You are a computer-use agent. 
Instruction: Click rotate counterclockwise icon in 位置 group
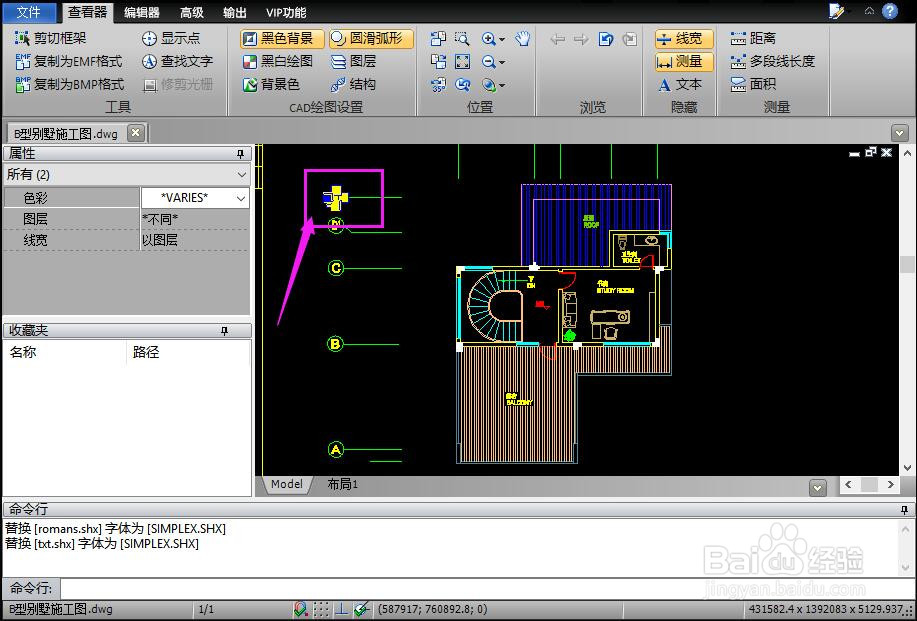point(438,39)
